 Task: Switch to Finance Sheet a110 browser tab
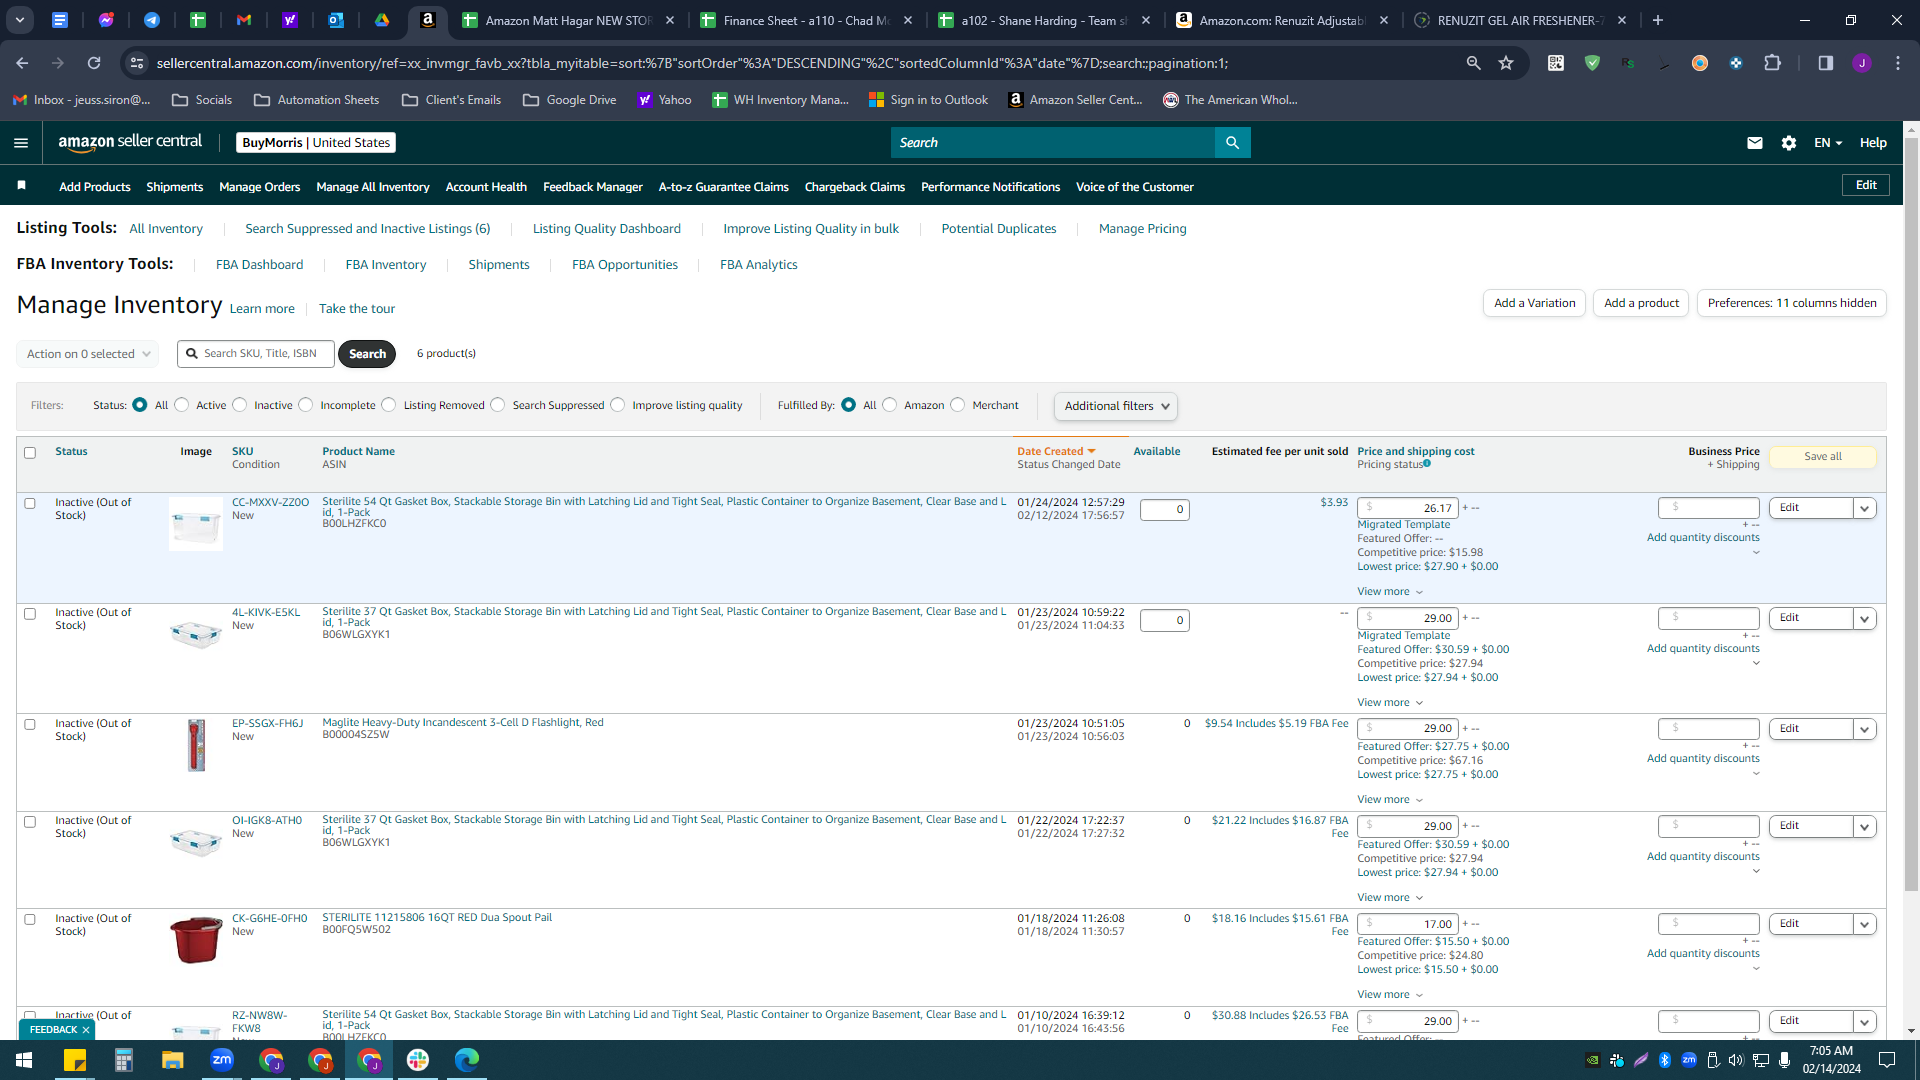pos(806,20)
